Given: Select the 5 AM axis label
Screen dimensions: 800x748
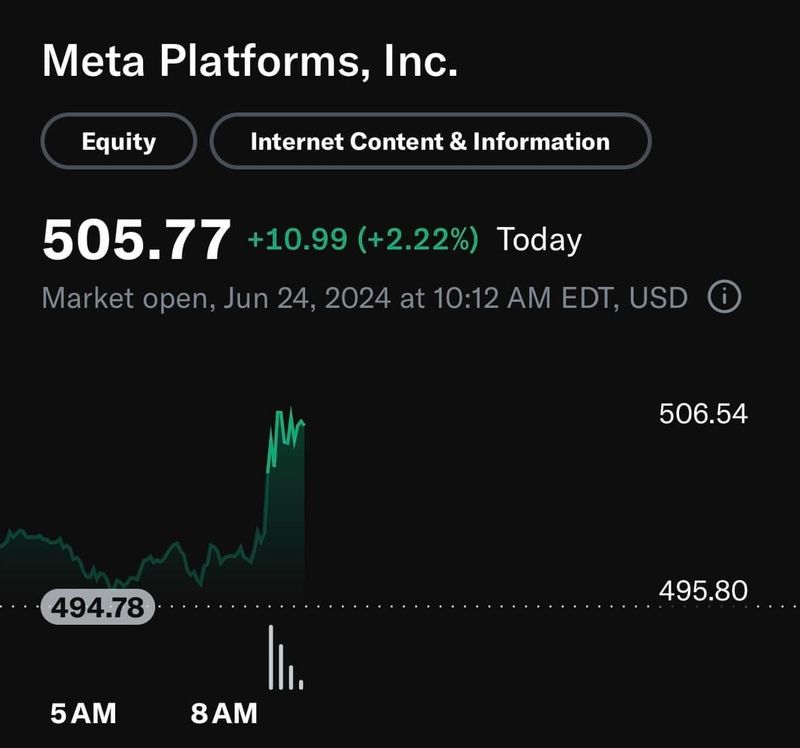Looking at the screenshot, I should (83, 714).
